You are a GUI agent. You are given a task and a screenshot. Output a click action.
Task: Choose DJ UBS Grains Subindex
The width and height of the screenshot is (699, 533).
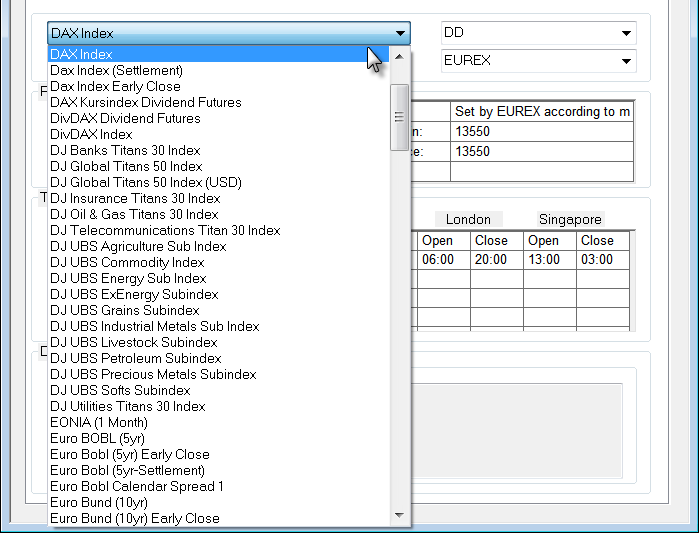[x=124, y=310]
